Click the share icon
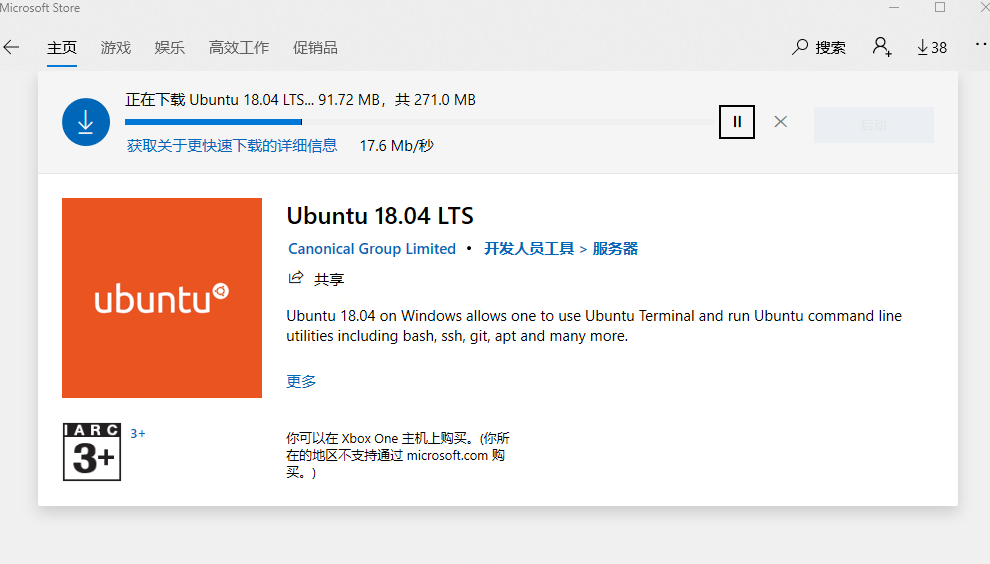Viewport: 990px width, 564px height. [296, 278]
